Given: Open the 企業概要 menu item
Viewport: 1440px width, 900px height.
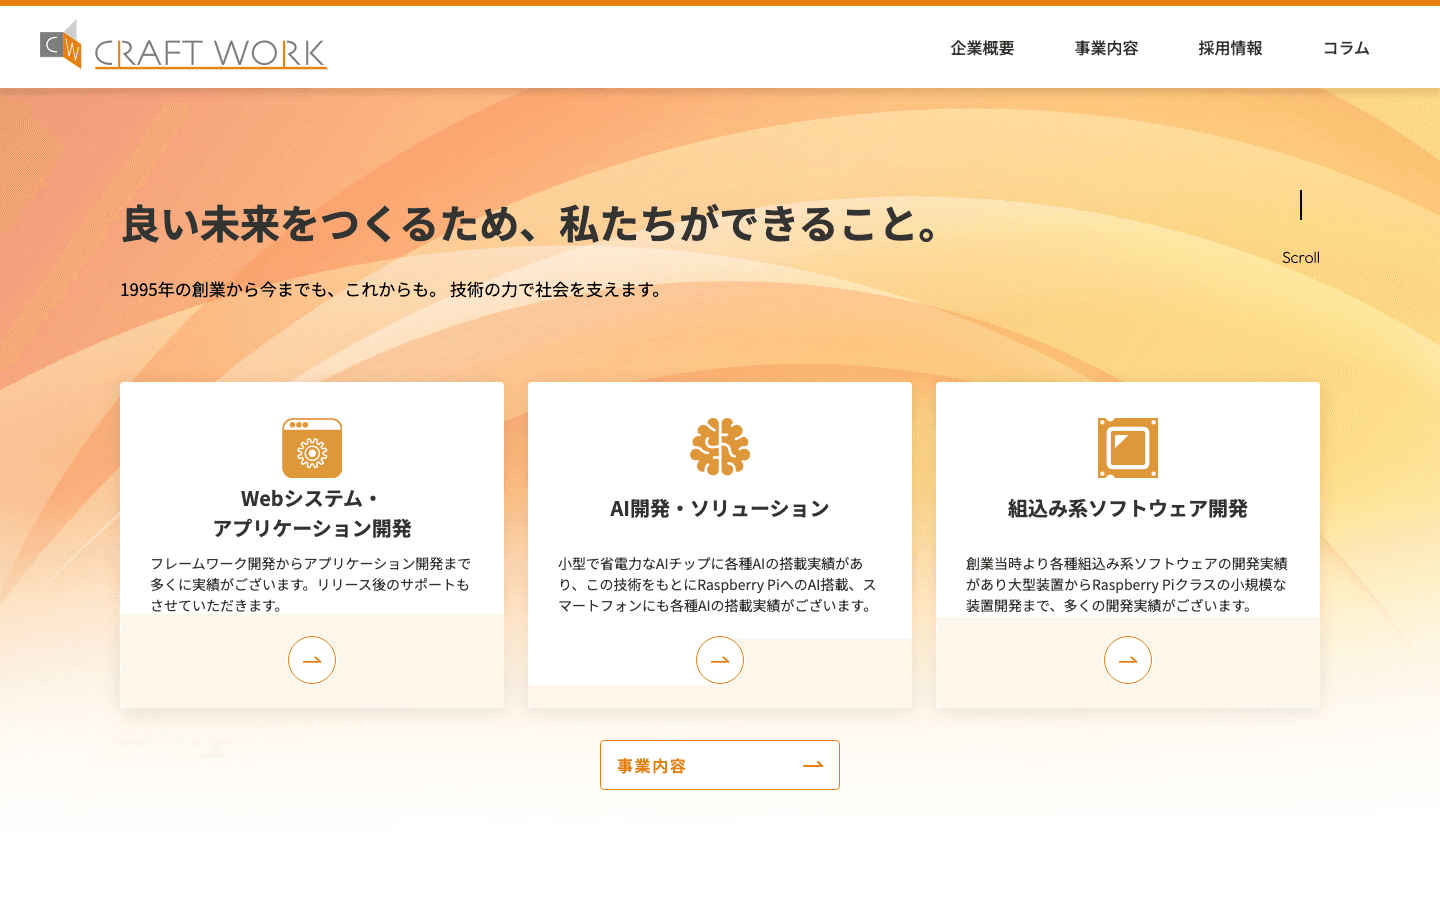Looking at the screenshot, I should click(982, 48).
